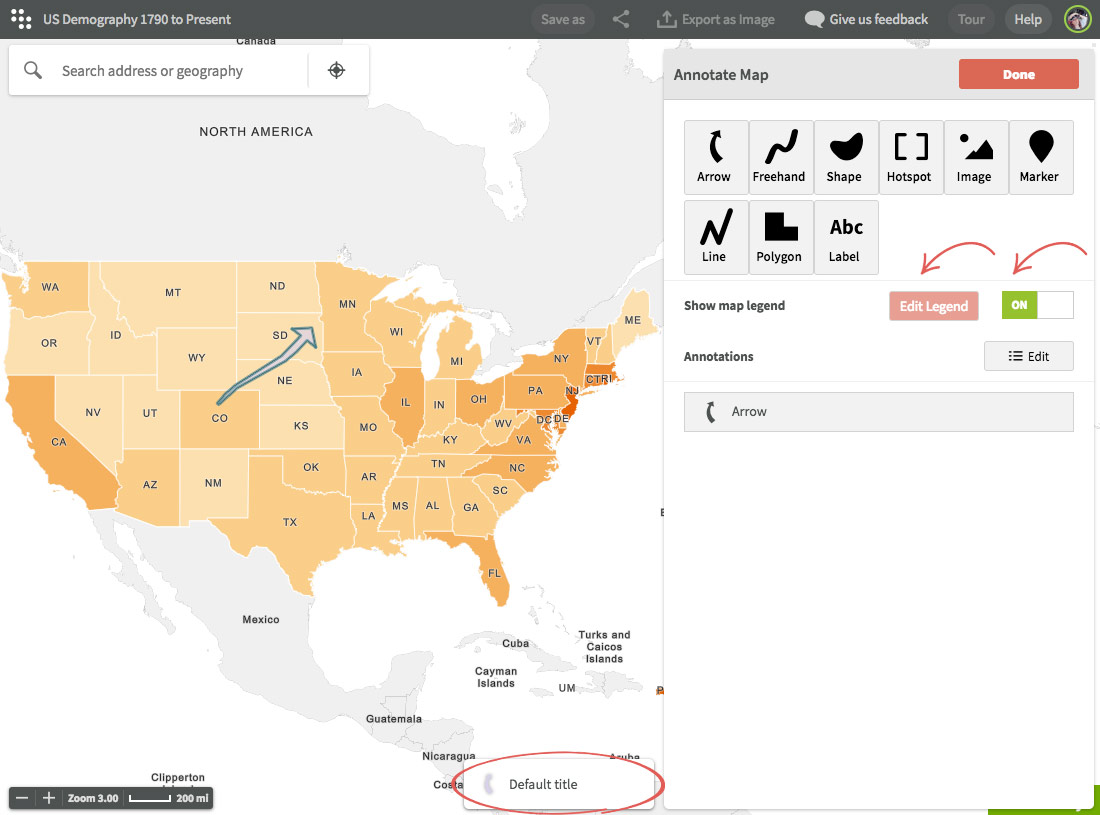1100x815 pixels.
Task: Click the IL state label
Action: tap(405, 403)
